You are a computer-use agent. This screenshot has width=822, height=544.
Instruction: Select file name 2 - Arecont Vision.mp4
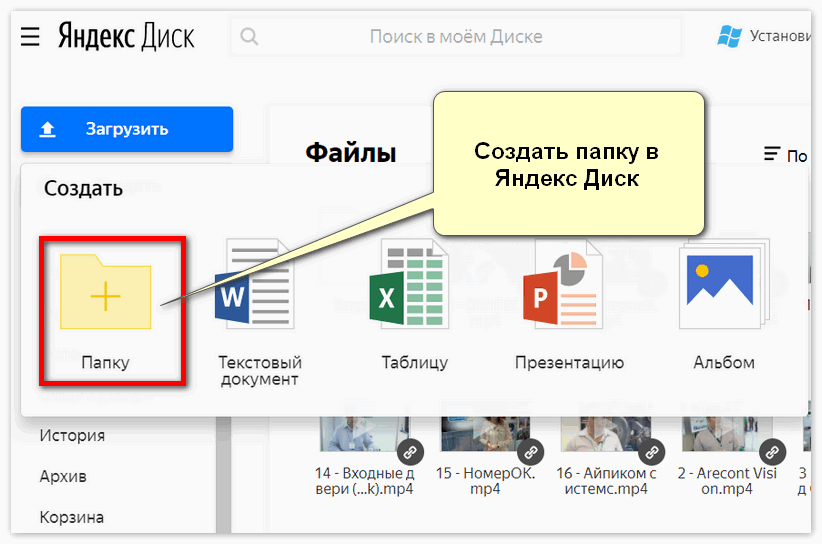727,481
